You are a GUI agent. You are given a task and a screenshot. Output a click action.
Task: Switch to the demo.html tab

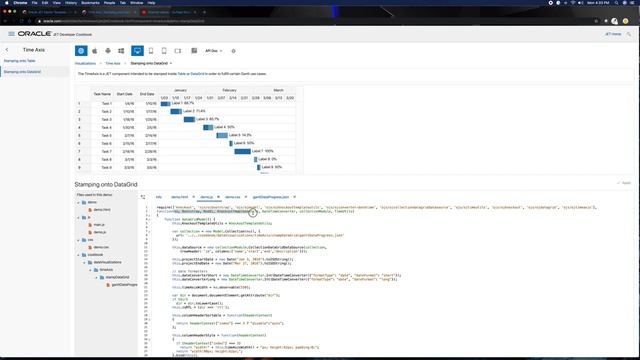point(180,197)
